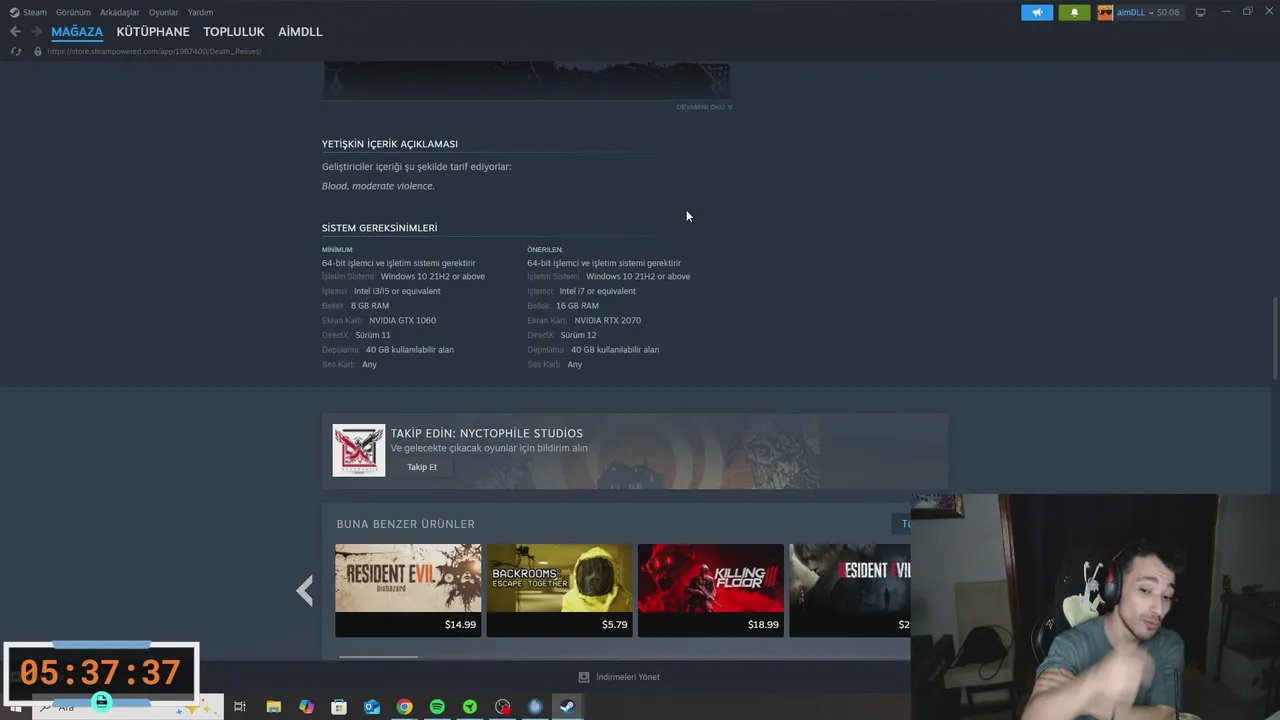The height and width of the screenshot is (720, 1280).
Task: Click the Steam logo in title bar
Action: (14, 12)
